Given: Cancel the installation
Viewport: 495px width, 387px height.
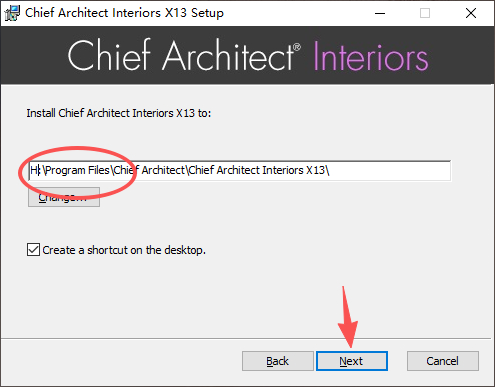Looking at the screenshot, I should (x=443, y=361).
